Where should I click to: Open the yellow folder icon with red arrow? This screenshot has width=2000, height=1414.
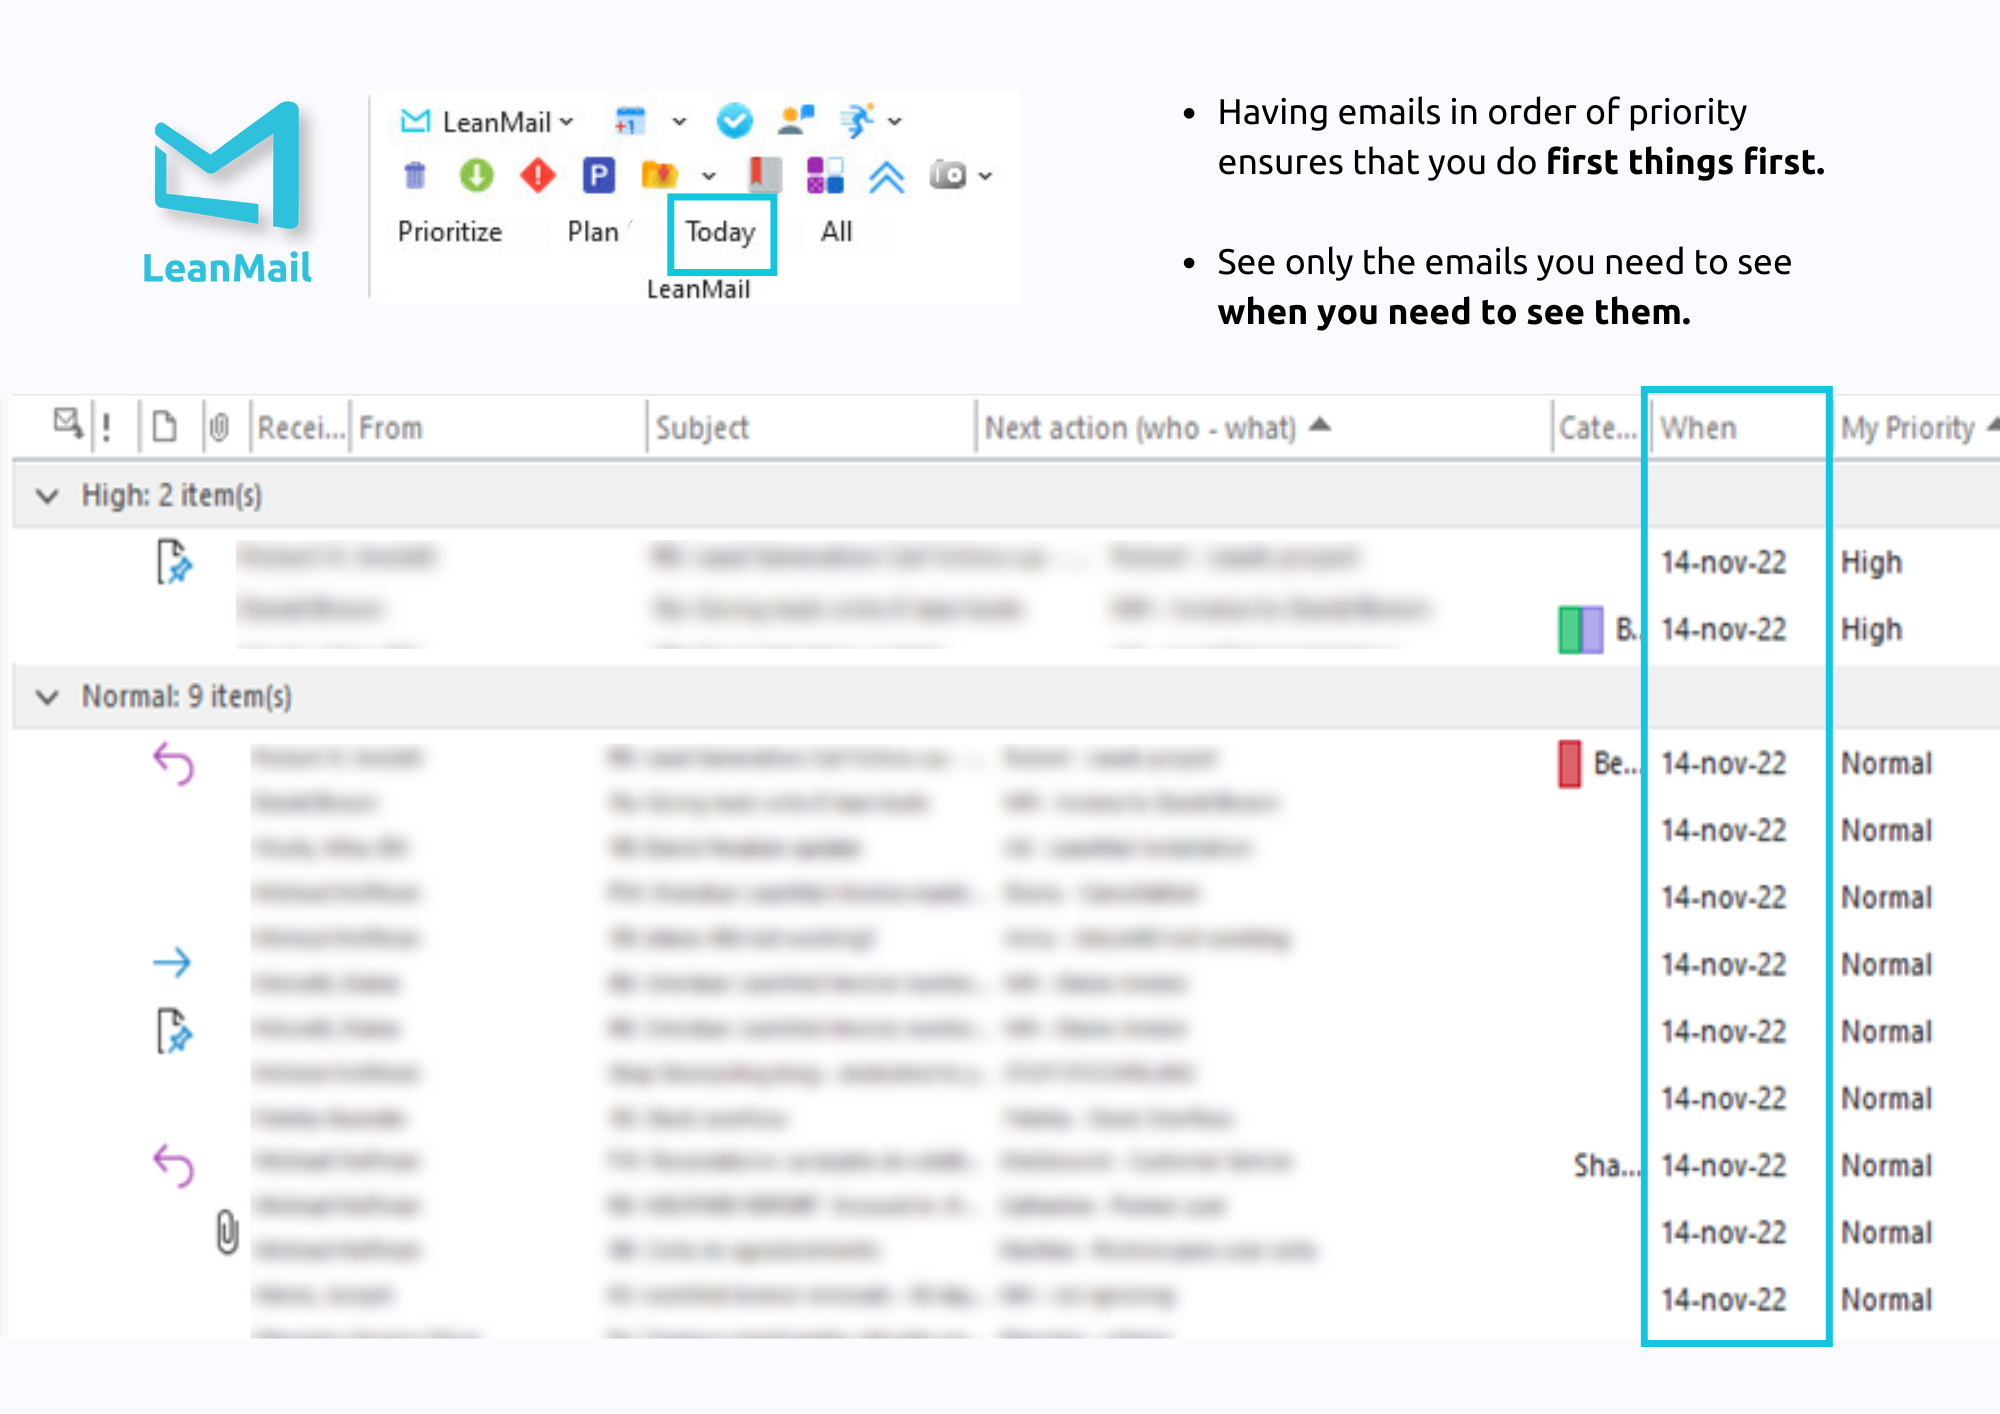tap(661, 175)
